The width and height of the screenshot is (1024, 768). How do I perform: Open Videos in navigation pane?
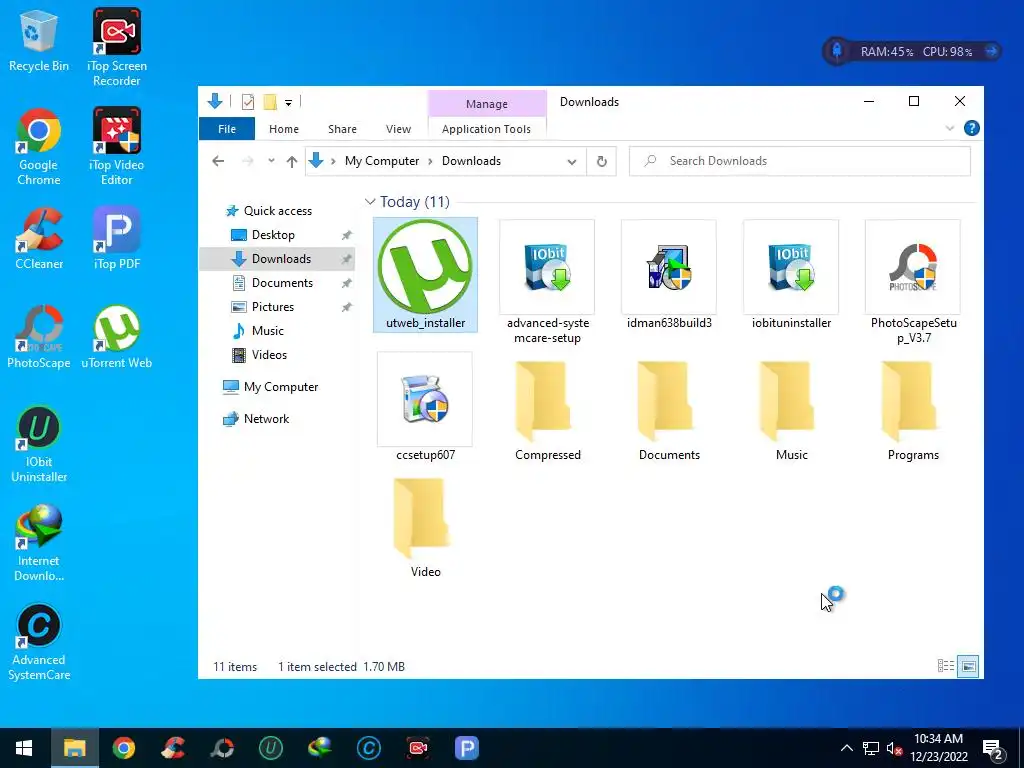(x=269, y=355)
